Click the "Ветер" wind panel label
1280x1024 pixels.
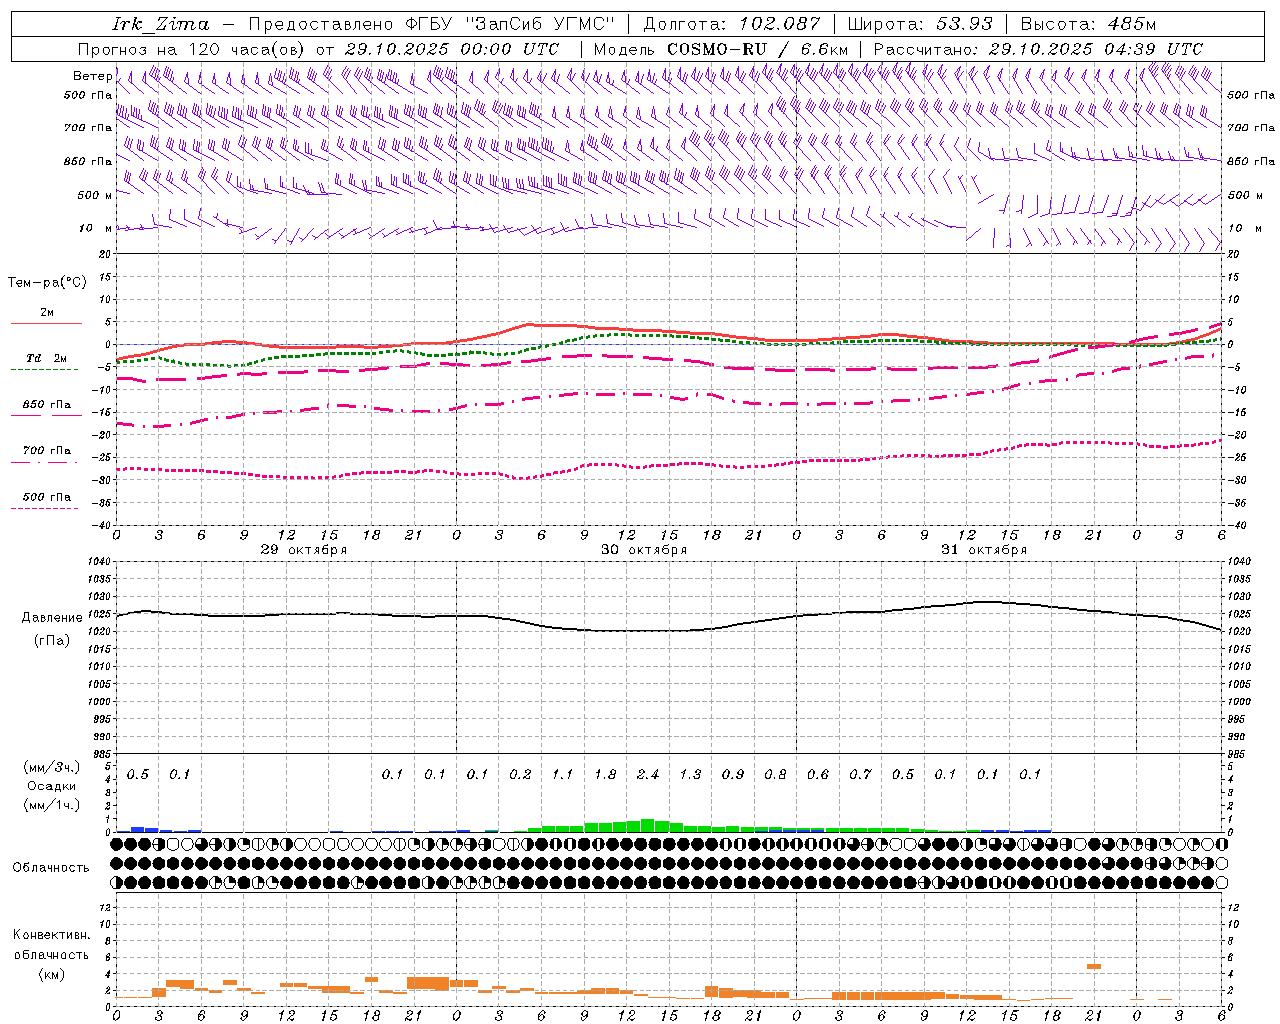(x=93, y=76)
